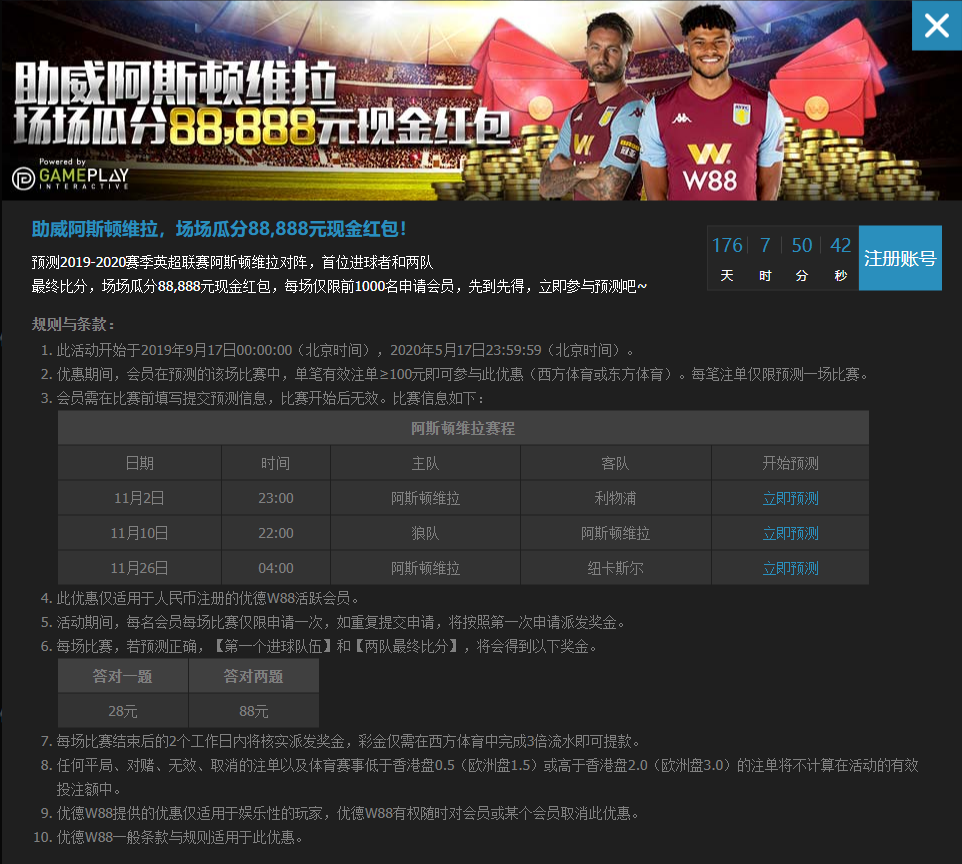Click the home team cell 狼队

coord(425,533)
